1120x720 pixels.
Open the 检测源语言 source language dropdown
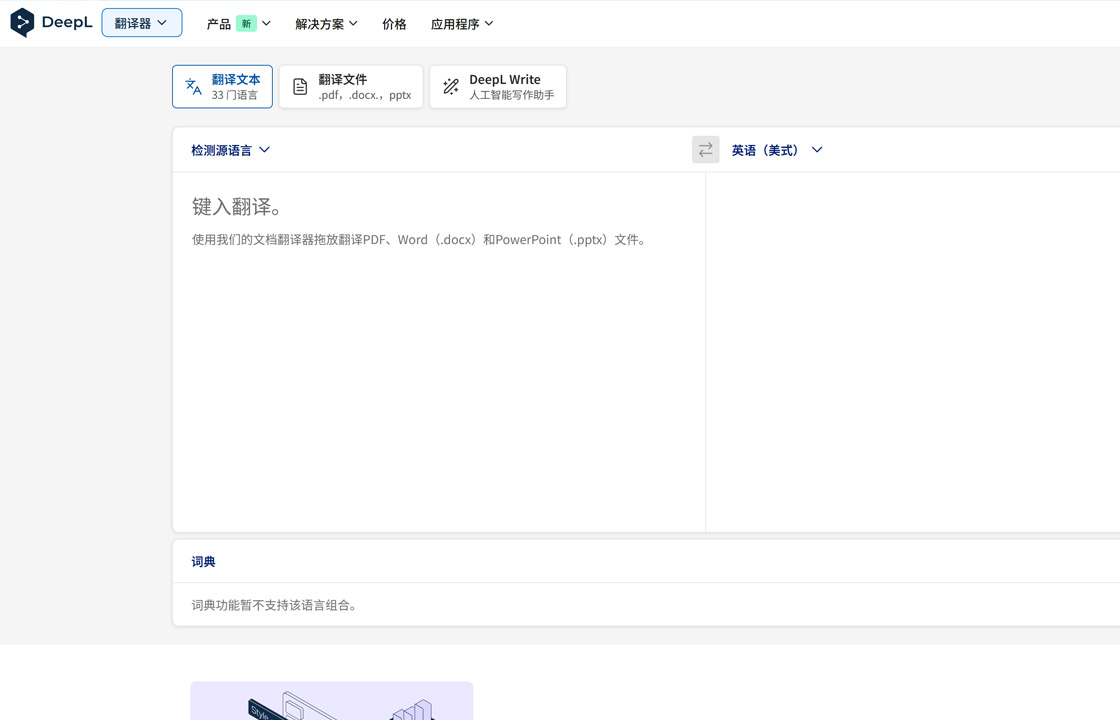click(x=230, y=150)
